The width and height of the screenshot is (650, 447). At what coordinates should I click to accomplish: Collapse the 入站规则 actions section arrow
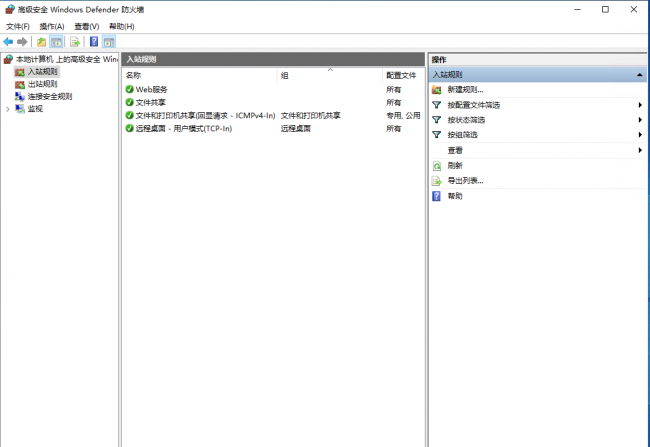pyautogui.click(x=639, y=75)
